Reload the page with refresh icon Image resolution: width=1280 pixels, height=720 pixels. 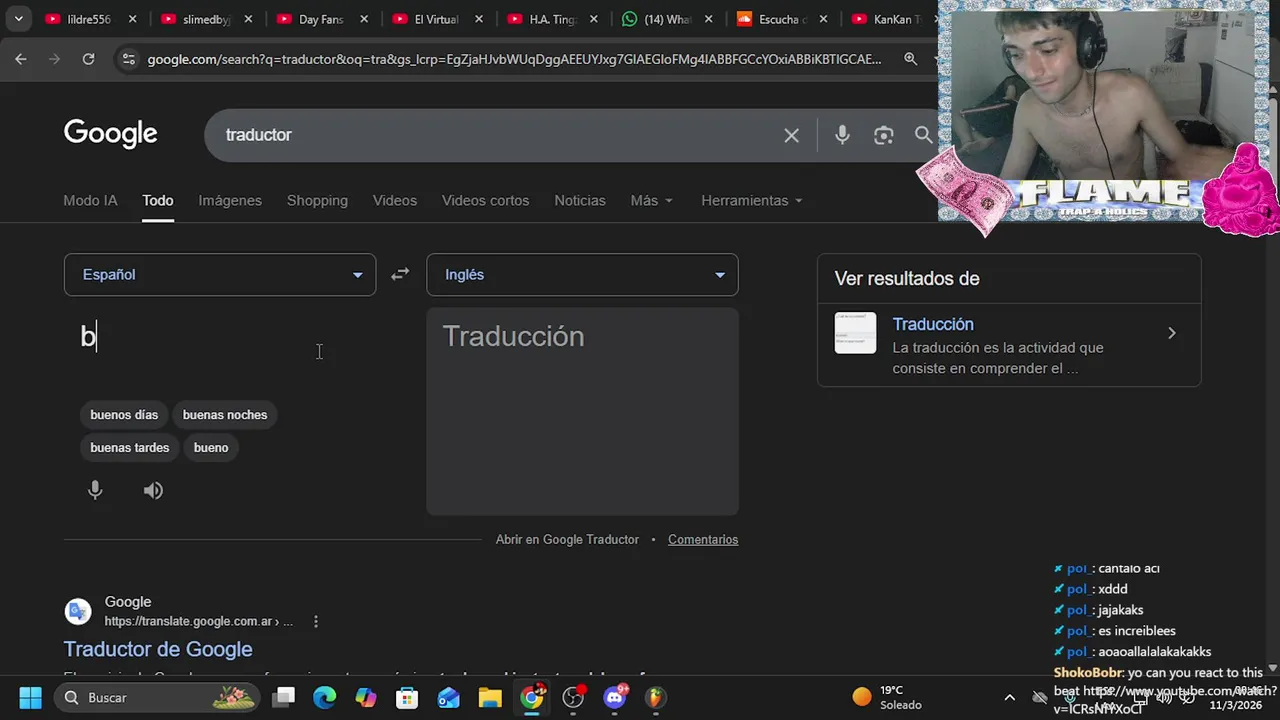(x=88, y=59)
